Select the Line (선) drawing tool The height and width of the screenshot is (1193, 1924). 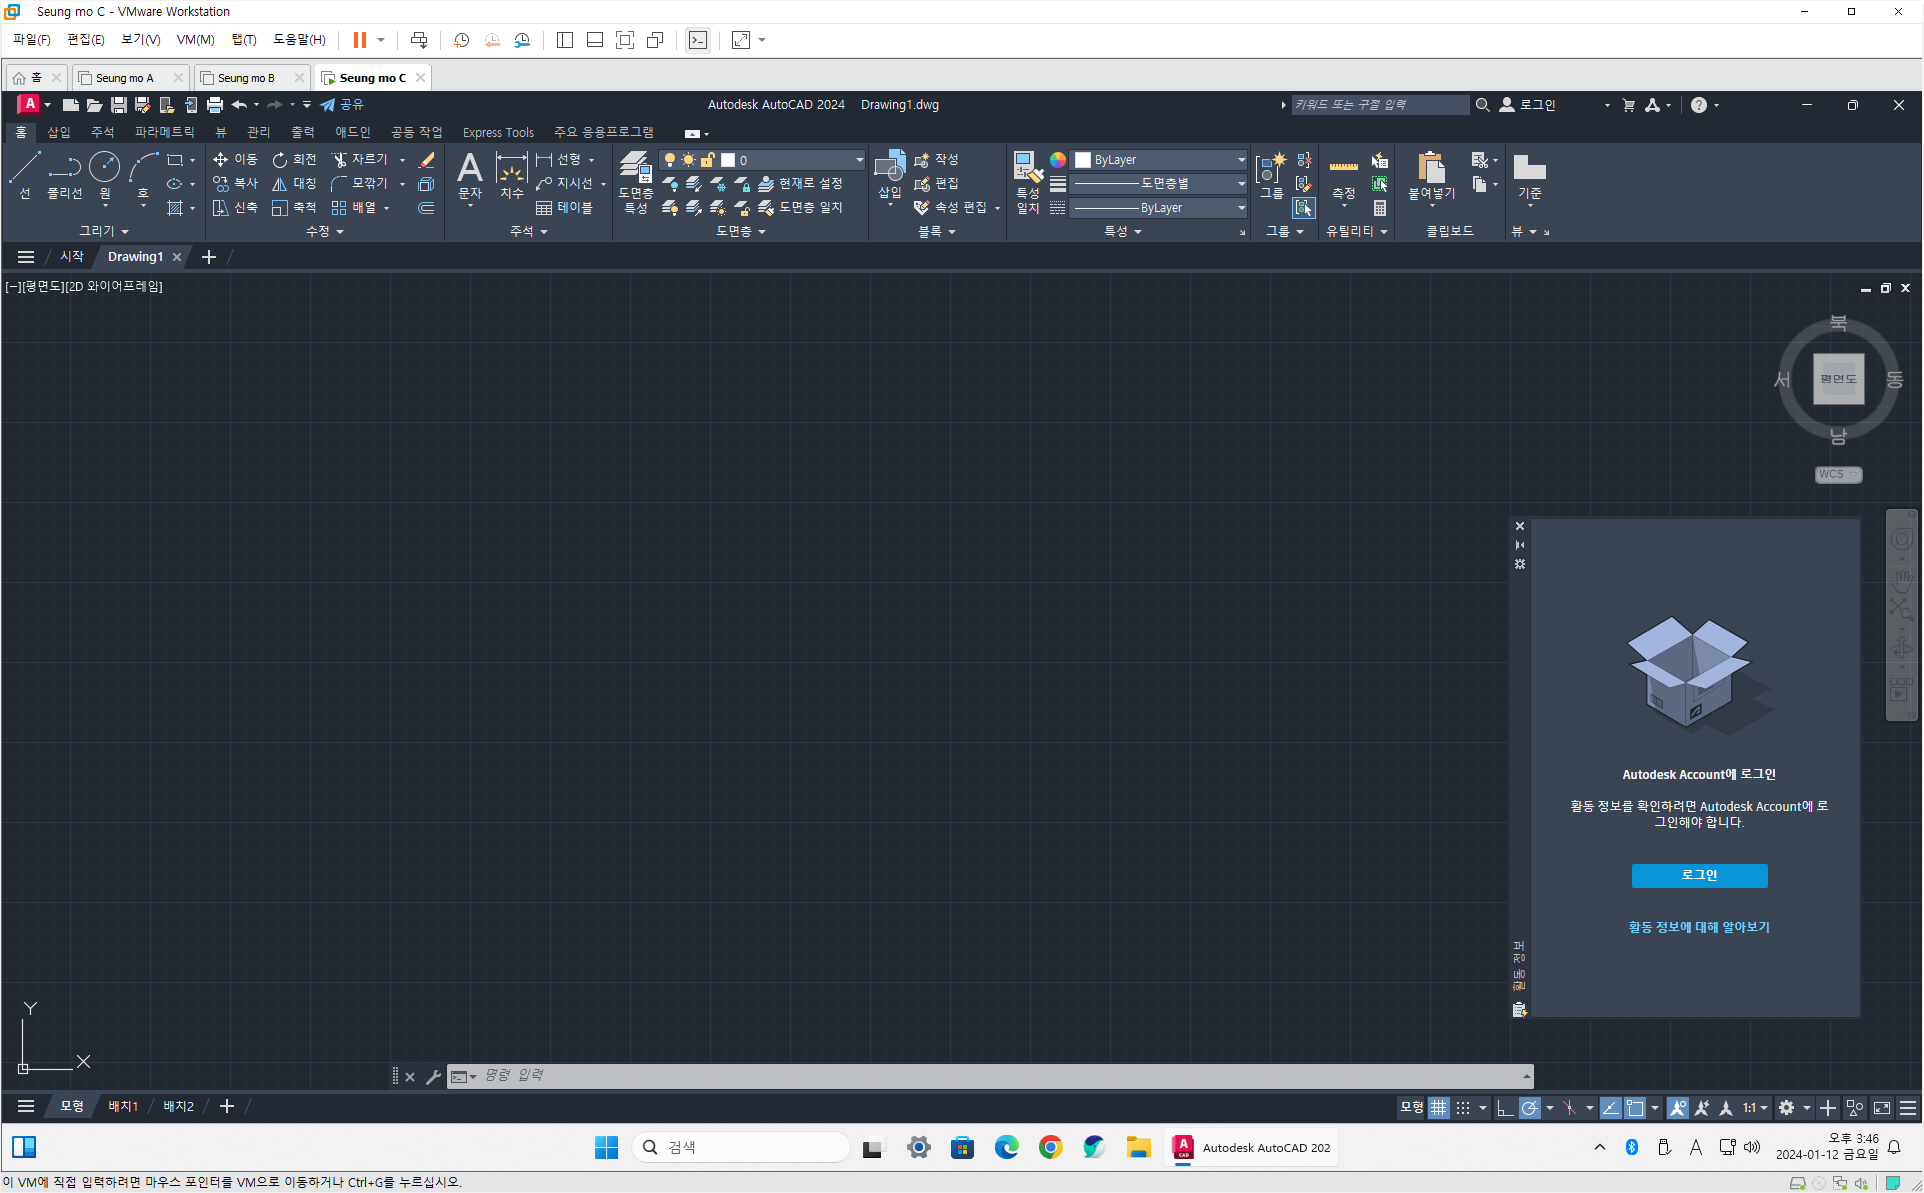[x=25, y=175]
